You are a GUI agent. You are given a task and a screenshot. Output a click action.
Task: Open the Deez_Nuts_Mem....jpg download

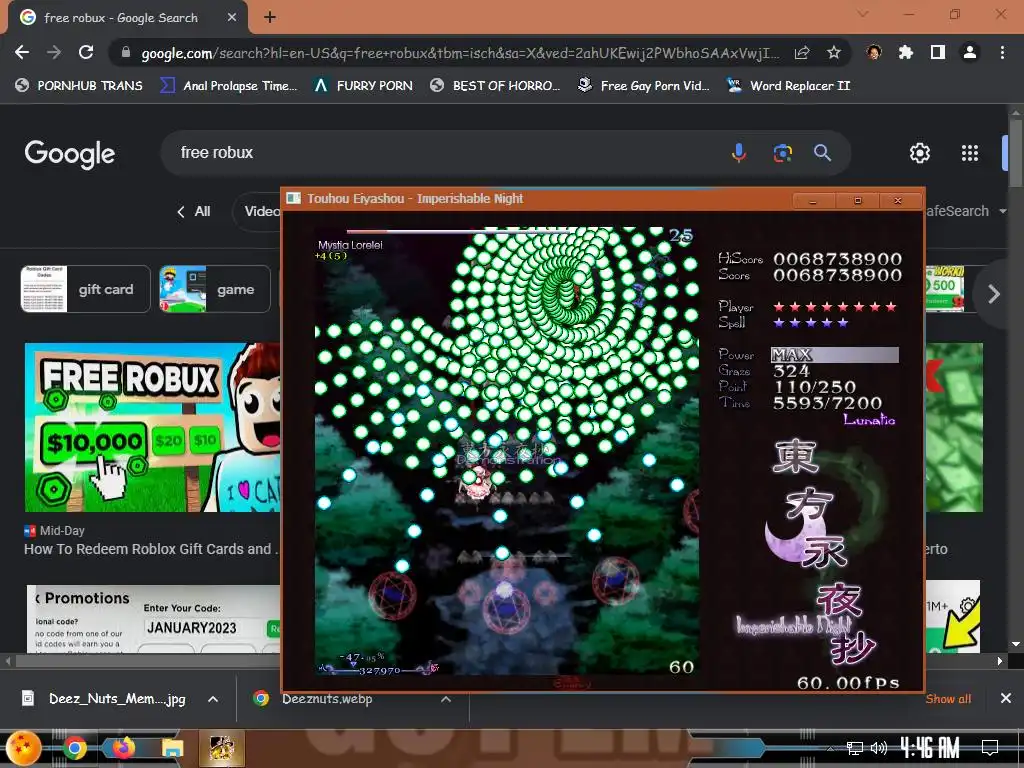tap(104, 699)
